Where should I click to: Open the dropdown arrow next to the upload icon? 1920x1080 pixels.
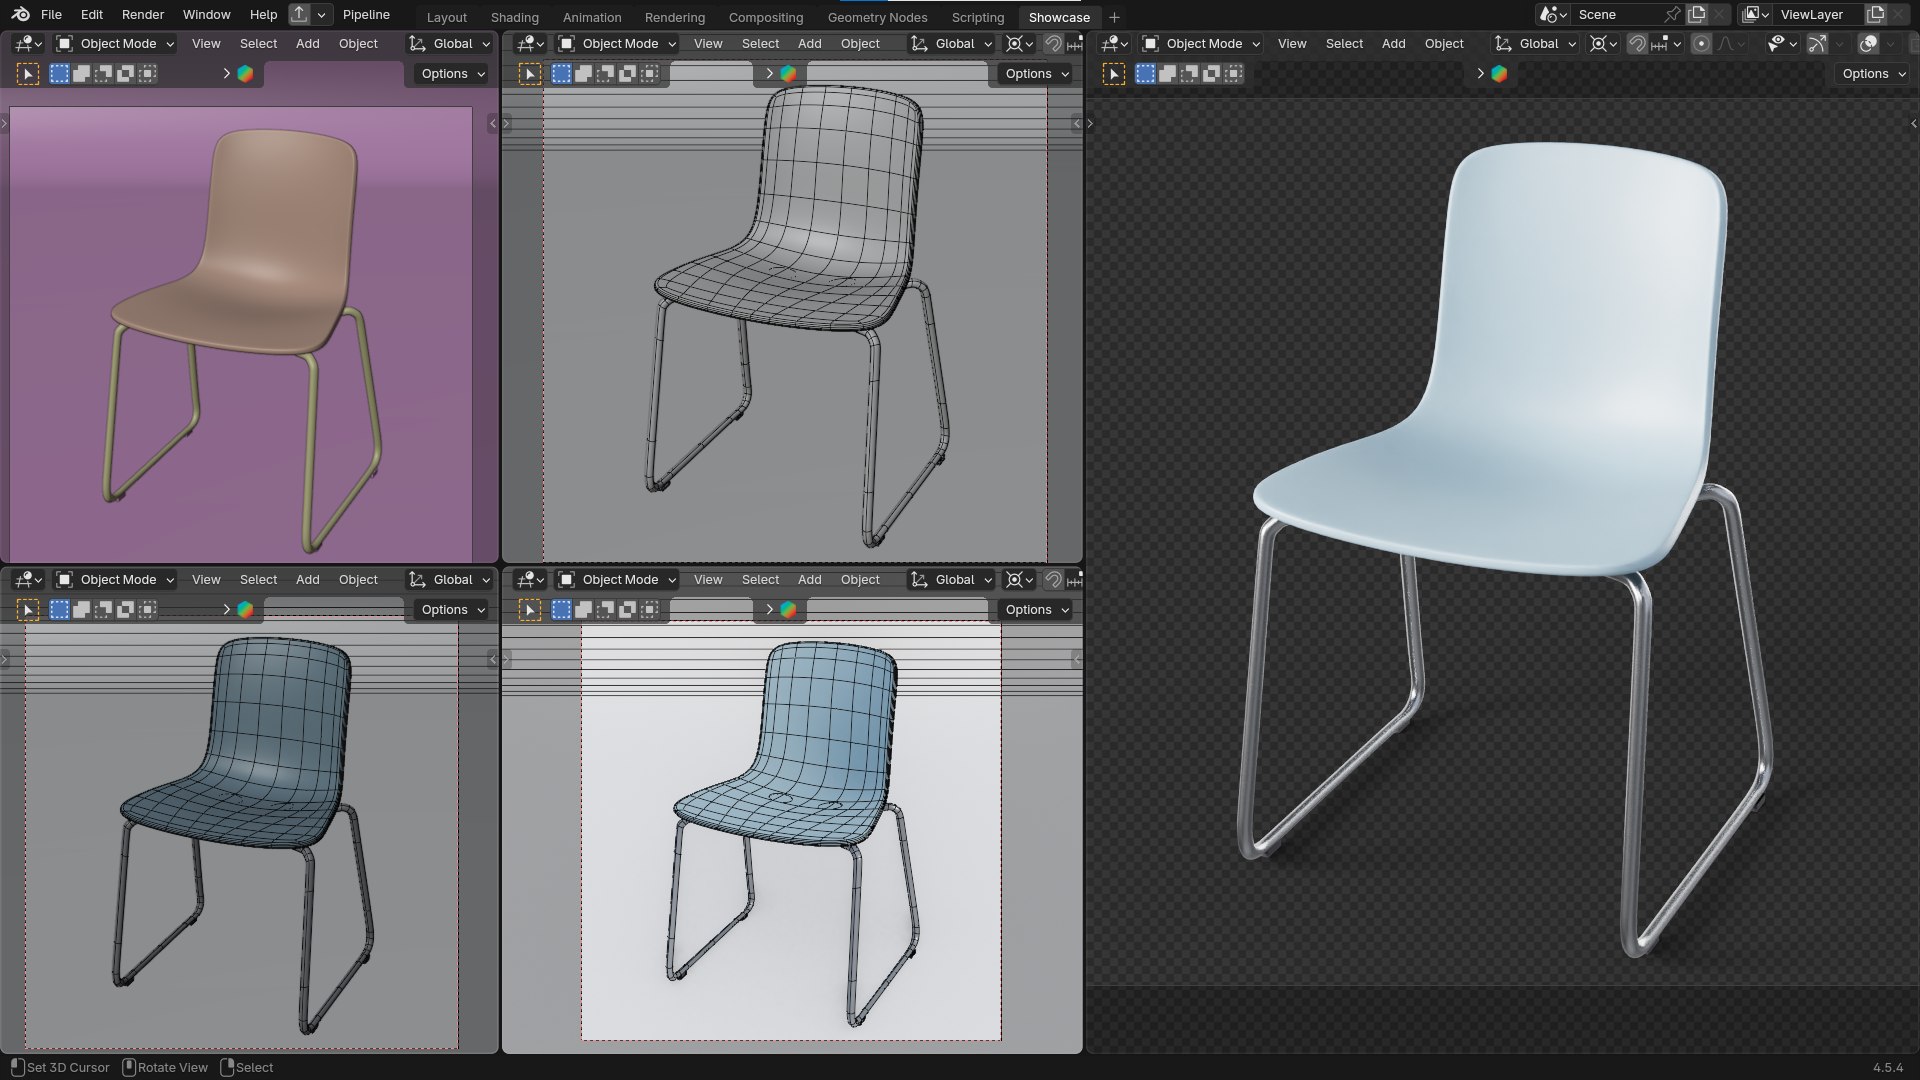[x=322, y=14]
